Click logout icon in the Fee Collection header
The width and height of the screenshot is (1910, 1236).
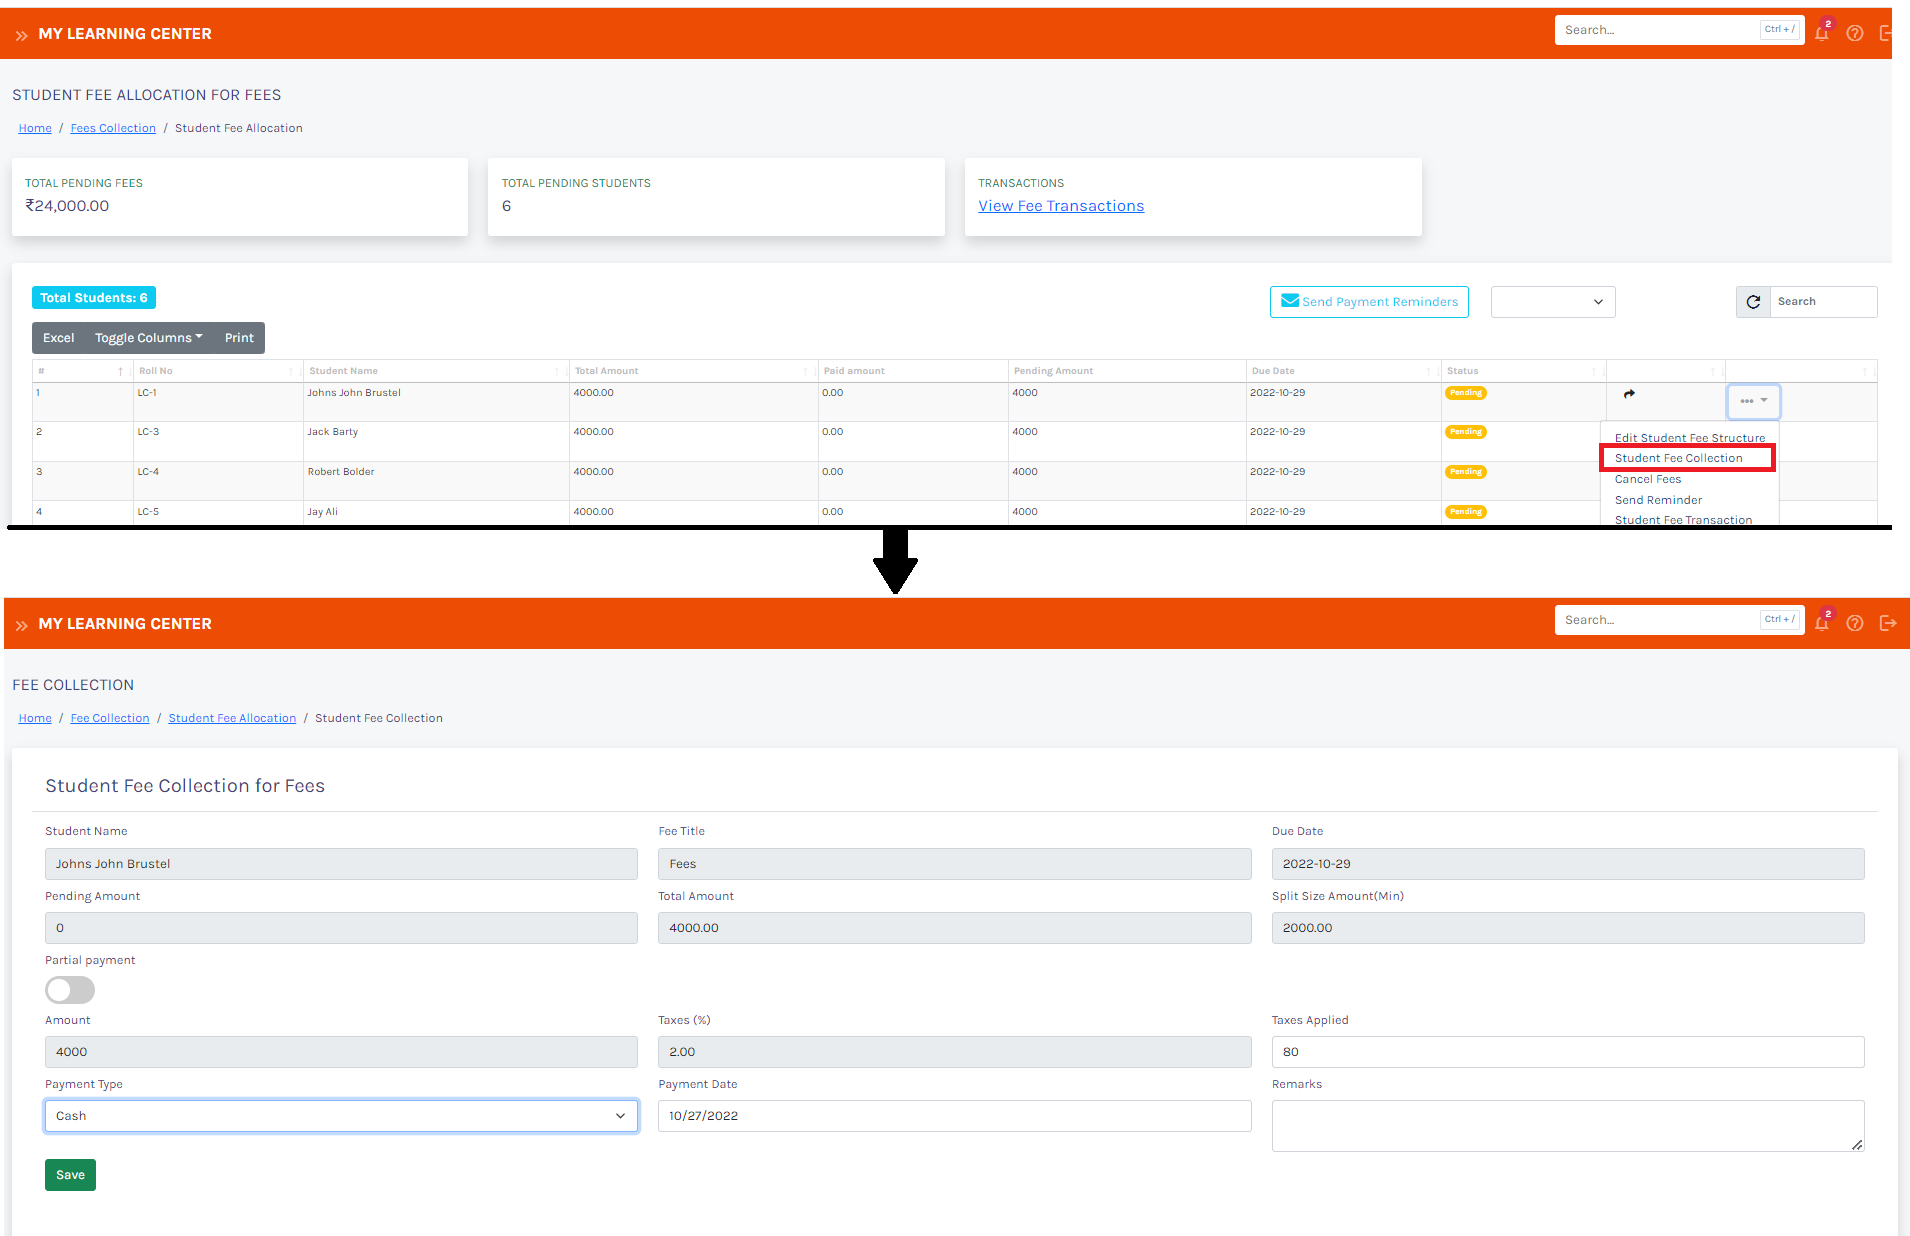[x=1888, y=623]
